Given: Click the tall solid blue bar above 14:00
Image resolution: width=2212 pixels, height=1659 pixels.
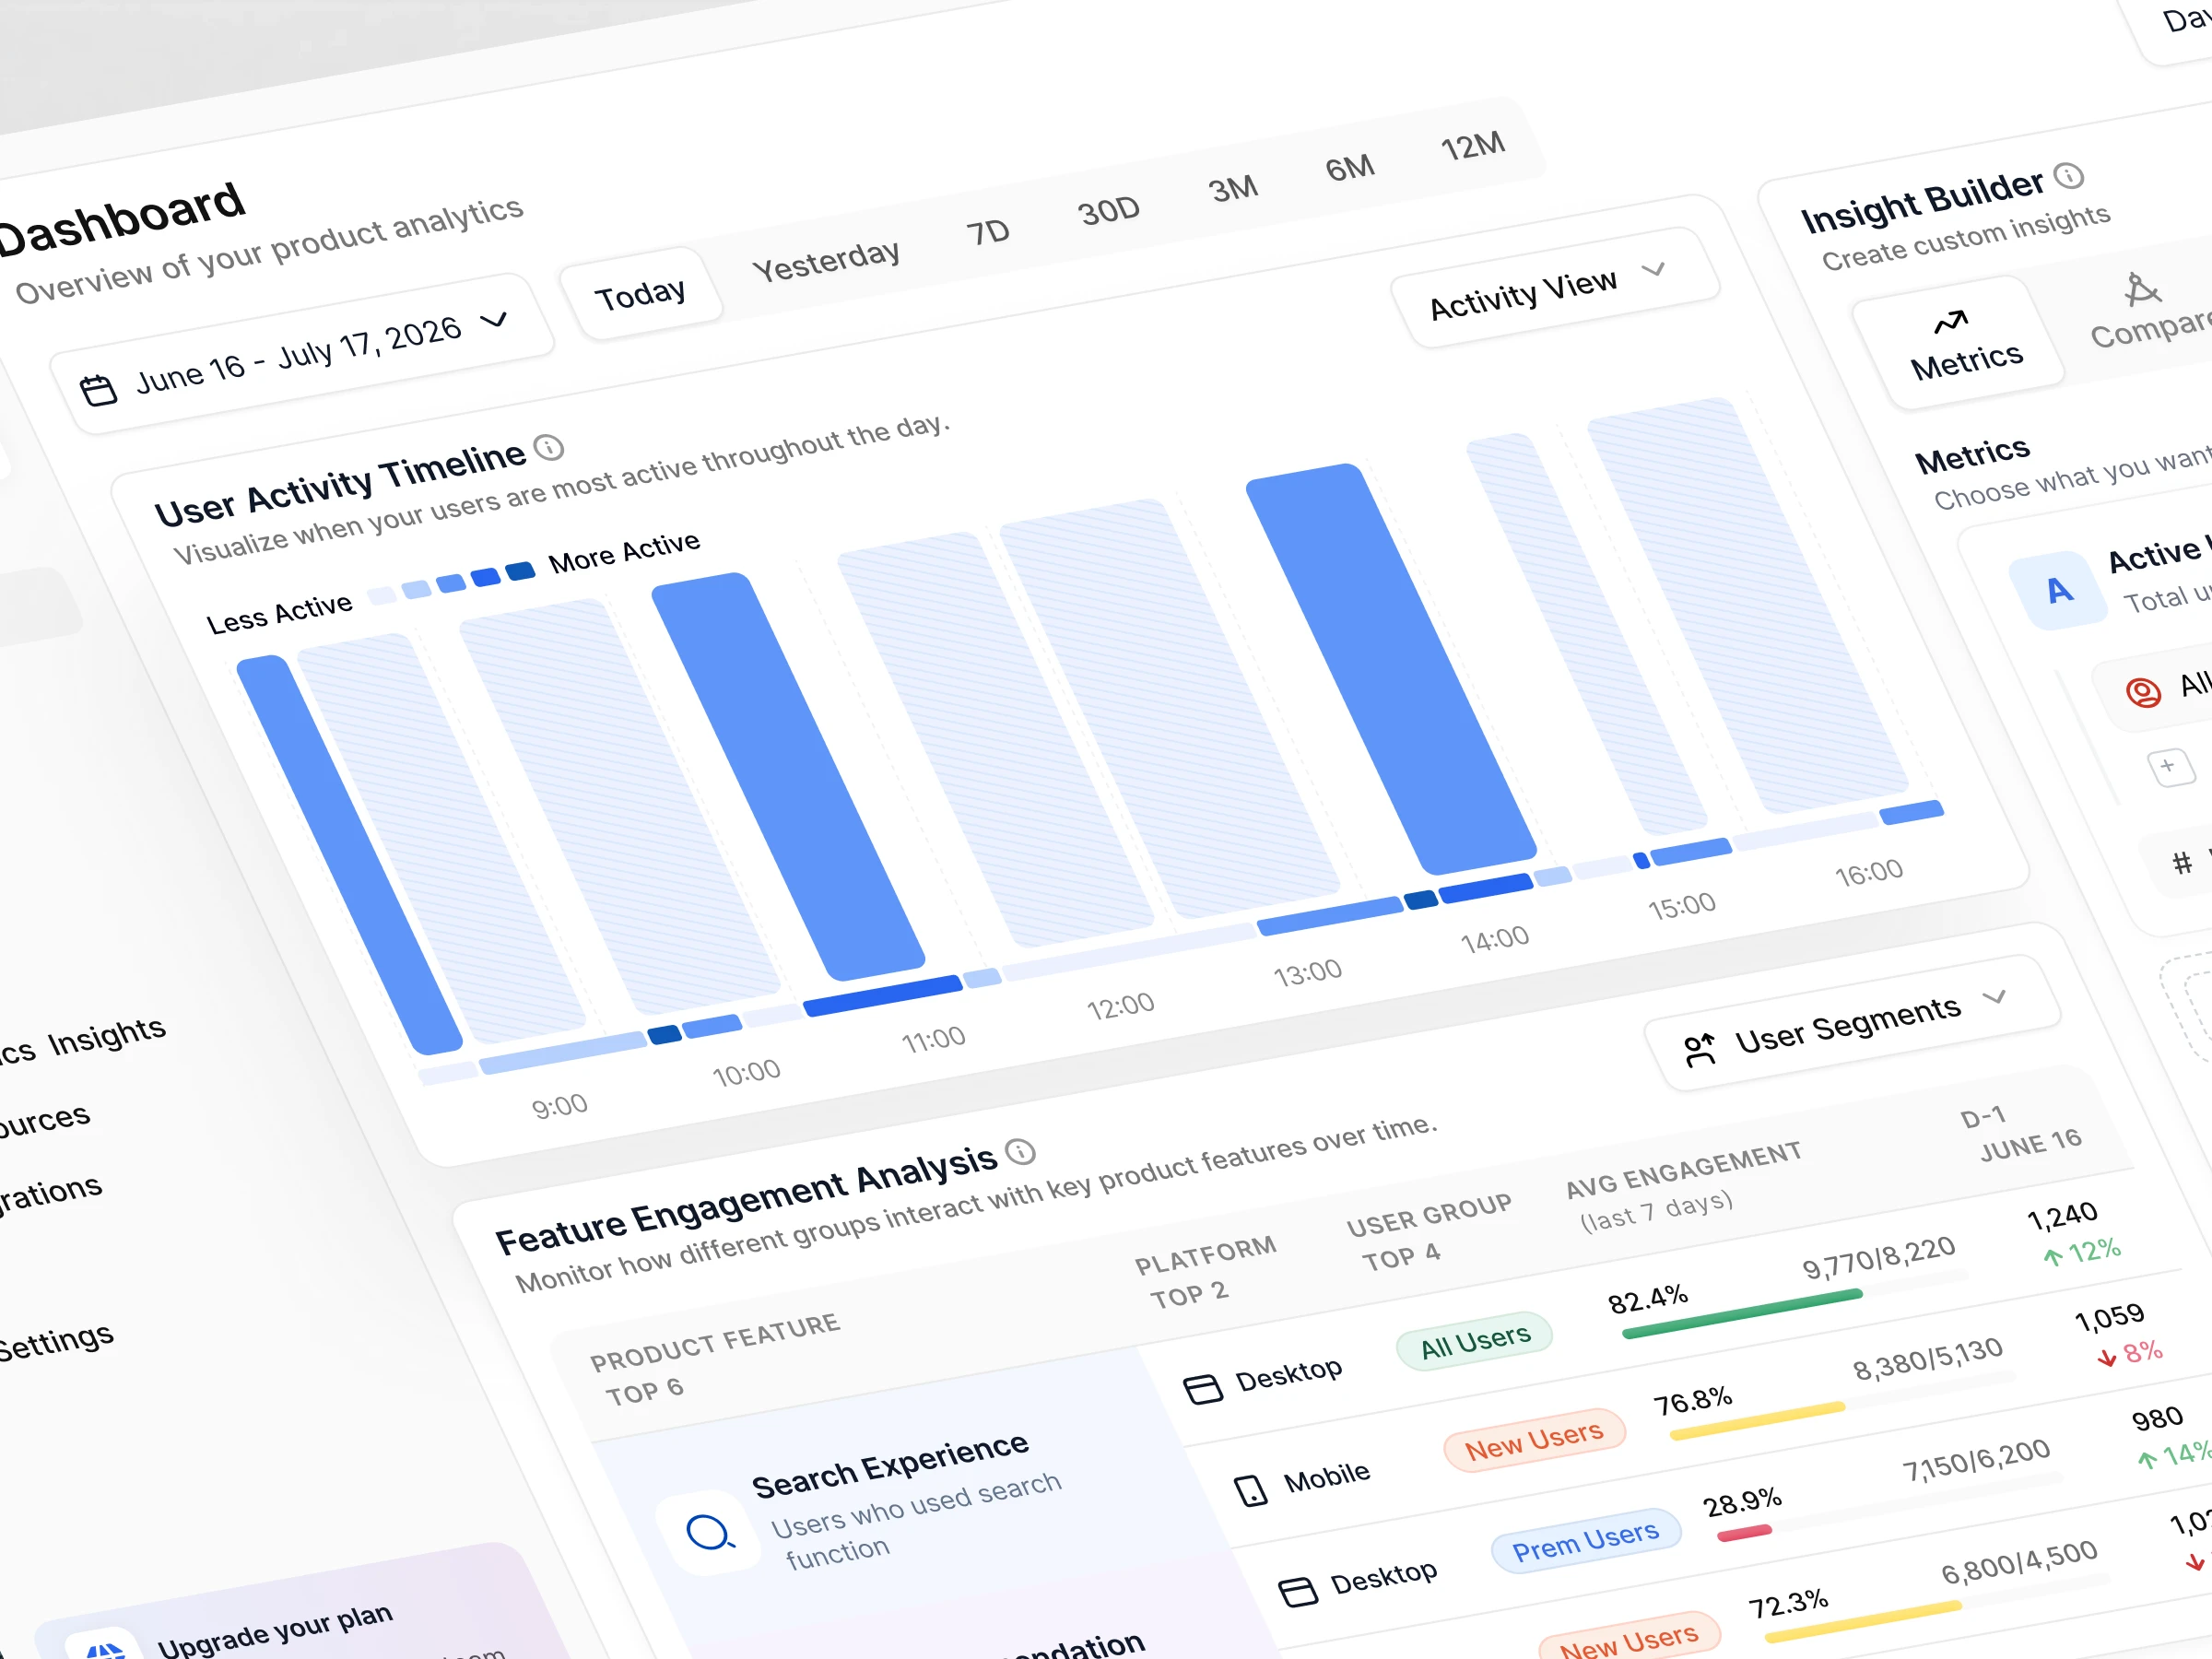Looking at the screenshot, I should click(1391, 668).
